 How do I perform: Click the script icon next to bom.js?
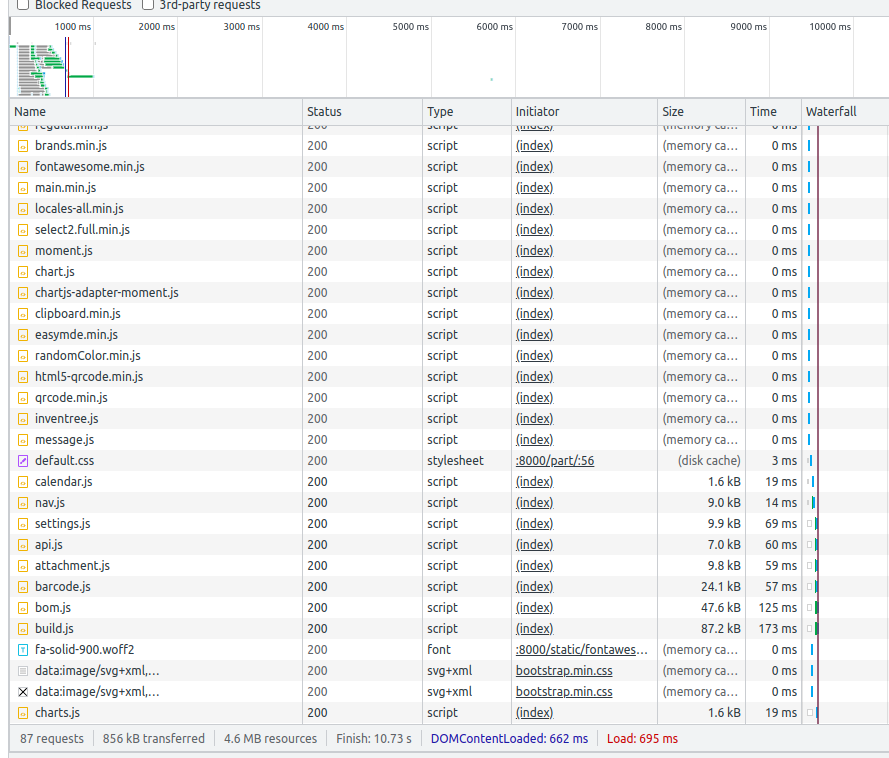tap(23, 607)
